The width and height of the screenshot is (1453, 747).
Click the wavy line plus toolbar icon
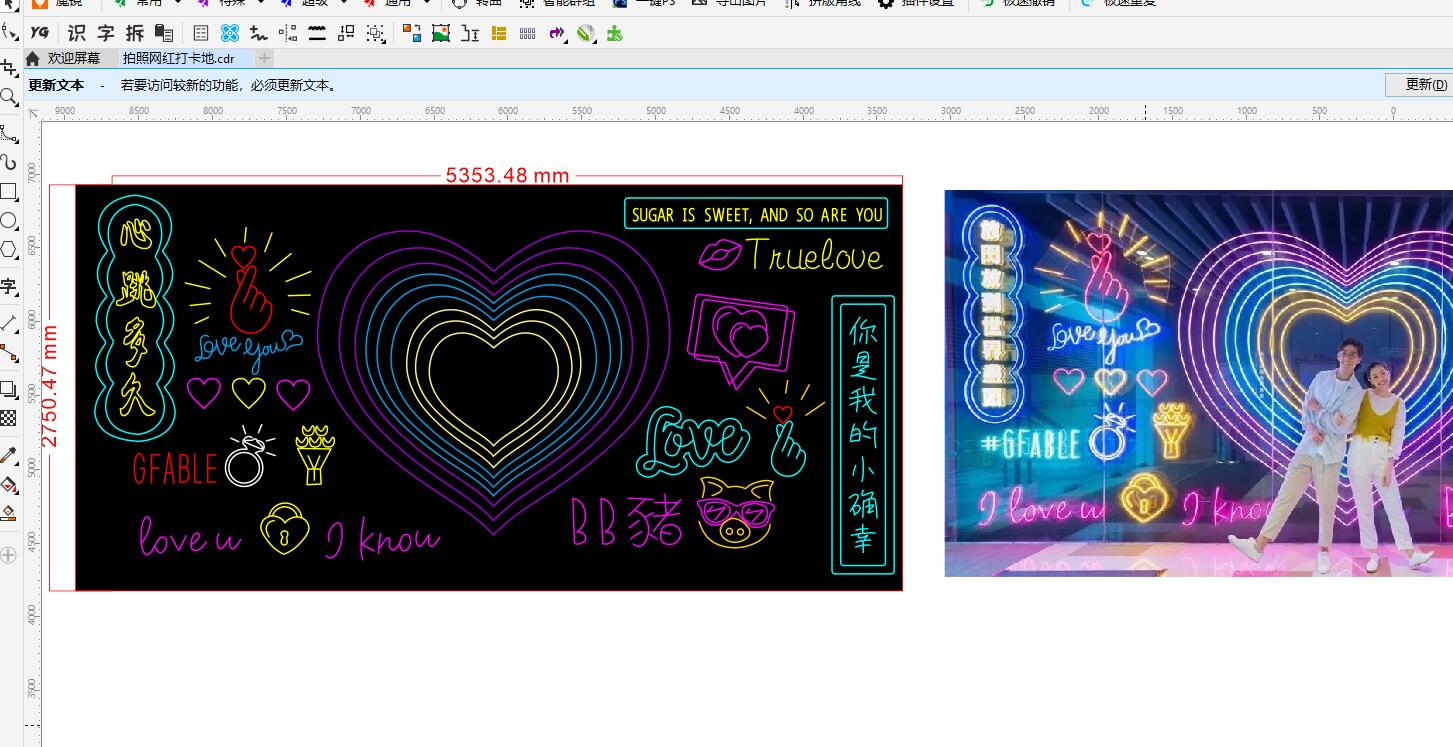click(259, 33)
